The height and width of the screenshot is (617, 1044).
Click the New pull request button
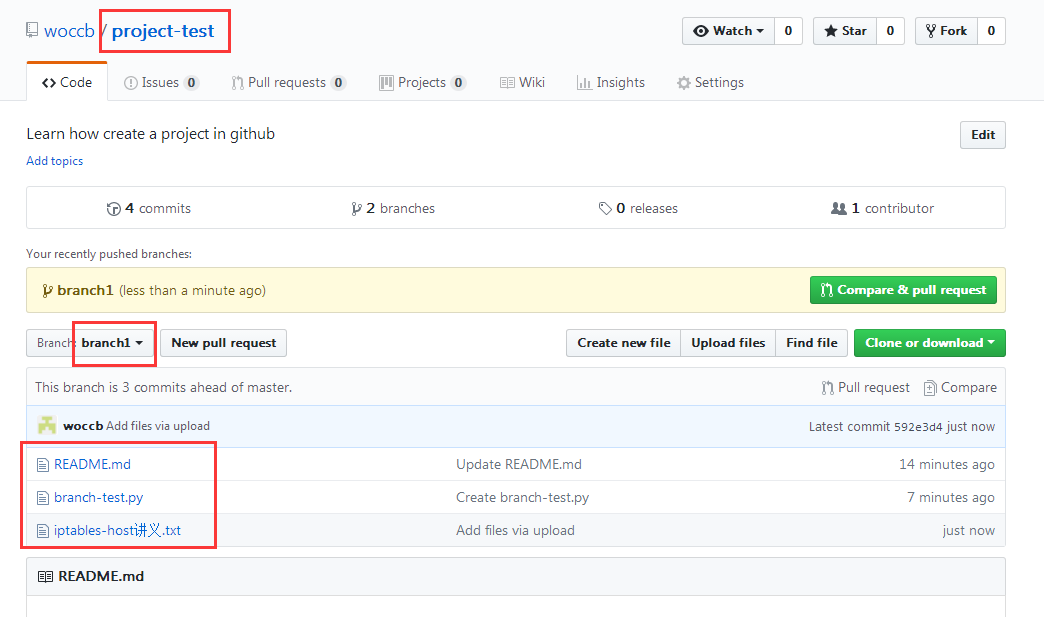224,343
